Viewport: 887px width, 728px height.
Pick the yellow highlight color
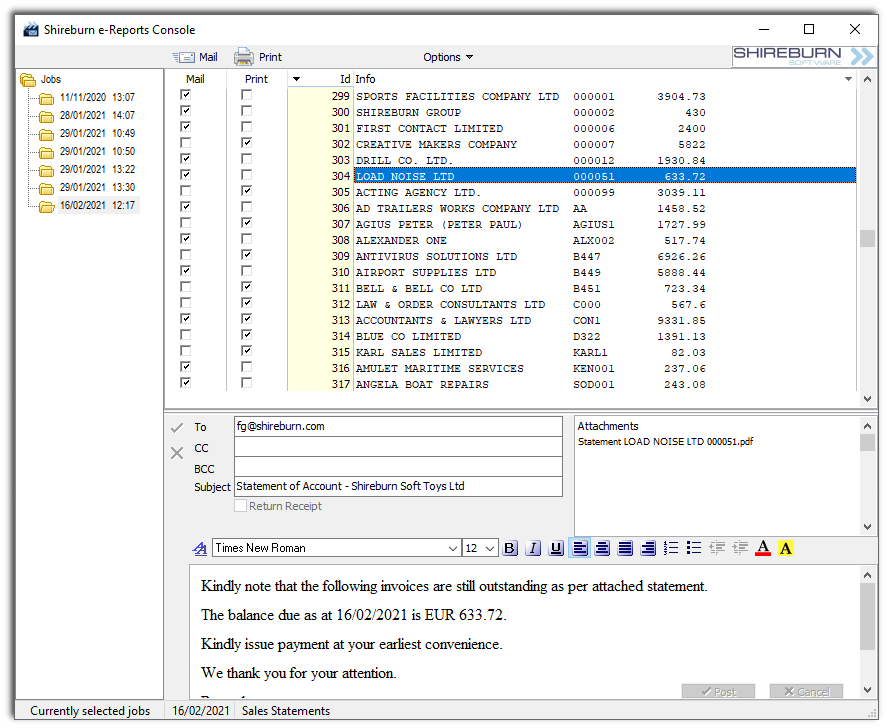point(786,548)
